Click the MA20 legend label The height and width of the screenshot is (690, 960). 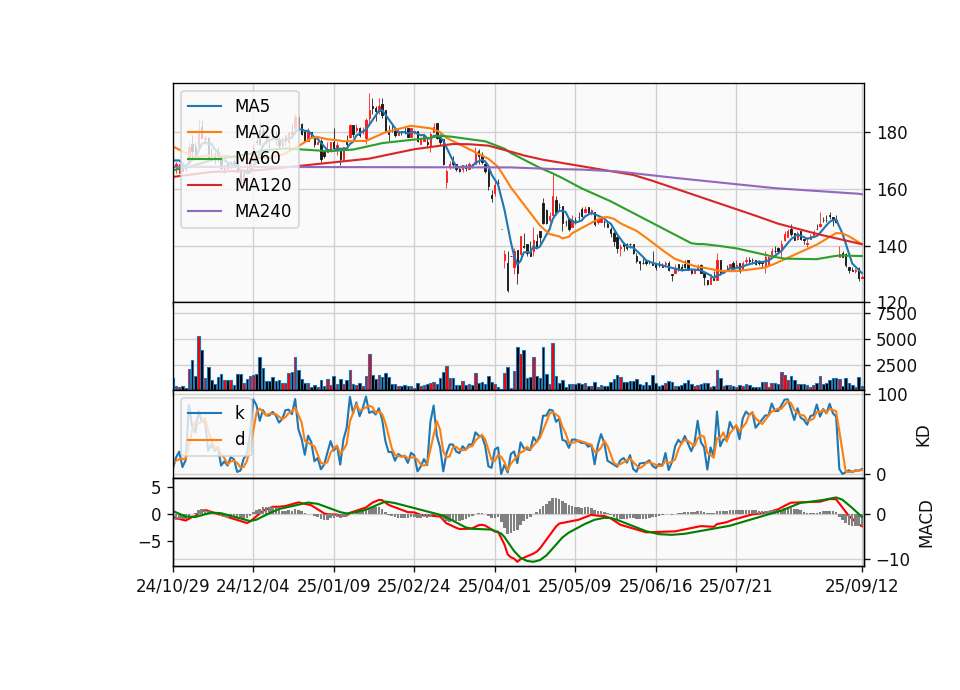click(x=257, y=132)
